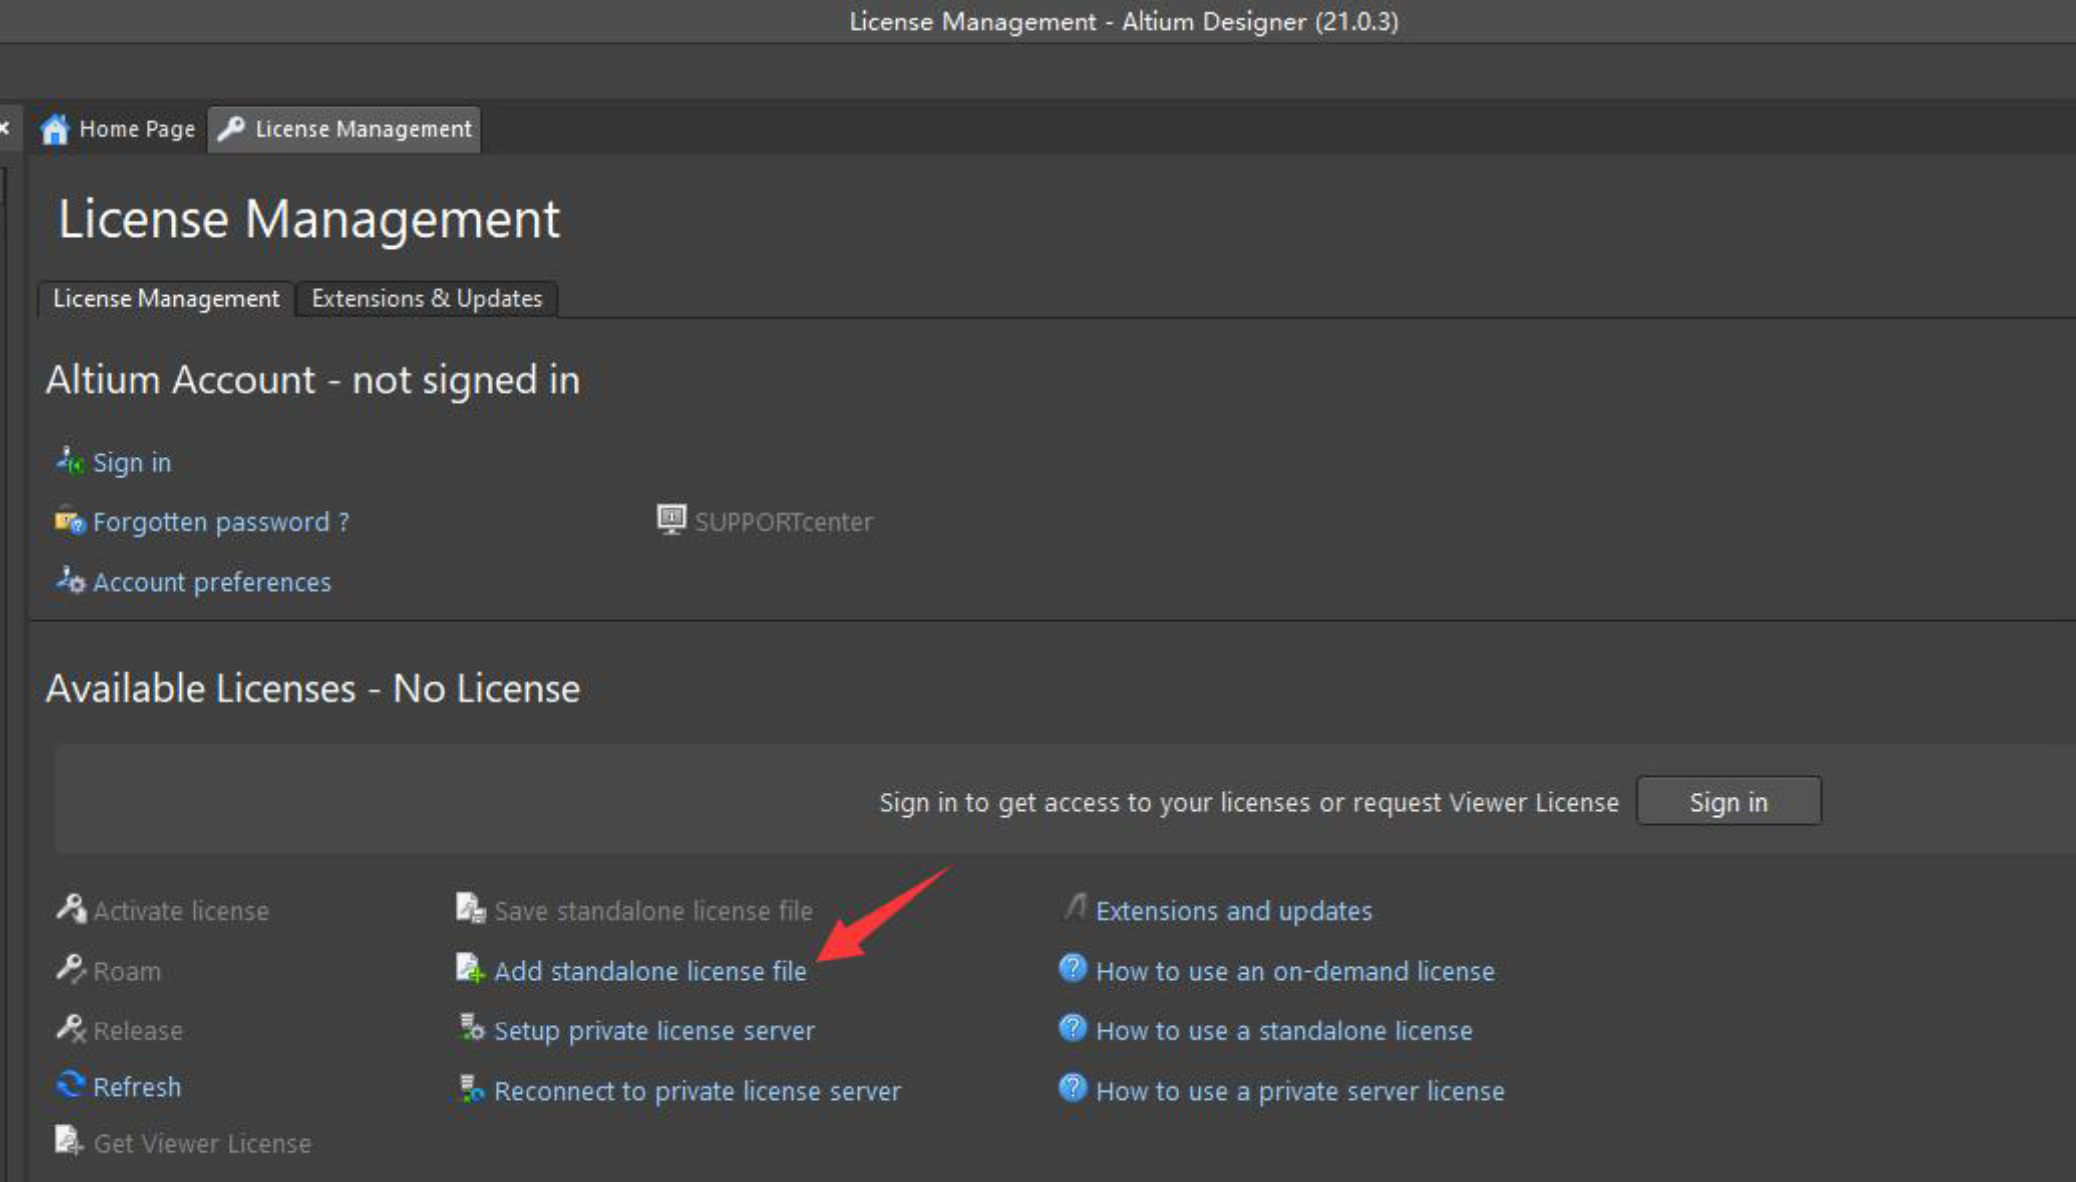This screenshot has height=1182, width=2076.
Task: Click the Sign in button beside Viewer License
Action: click(x=1728, y=801)
